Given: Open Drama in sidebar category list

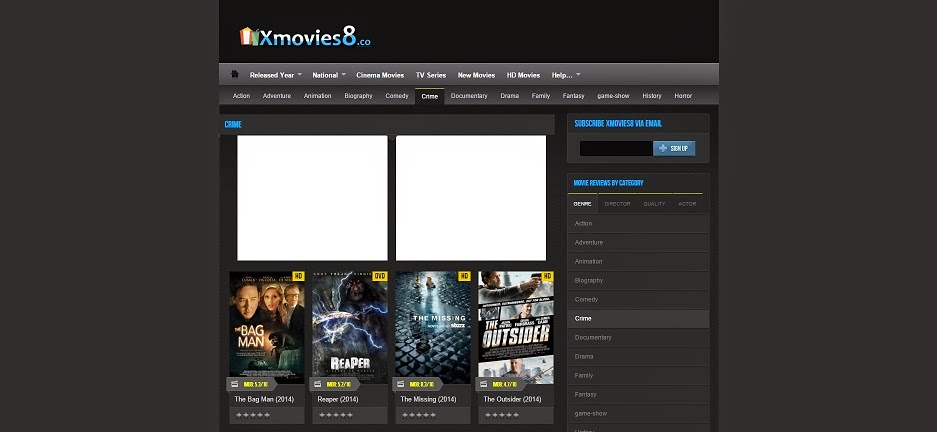Looking at the screenshot, I should (638, 357).
